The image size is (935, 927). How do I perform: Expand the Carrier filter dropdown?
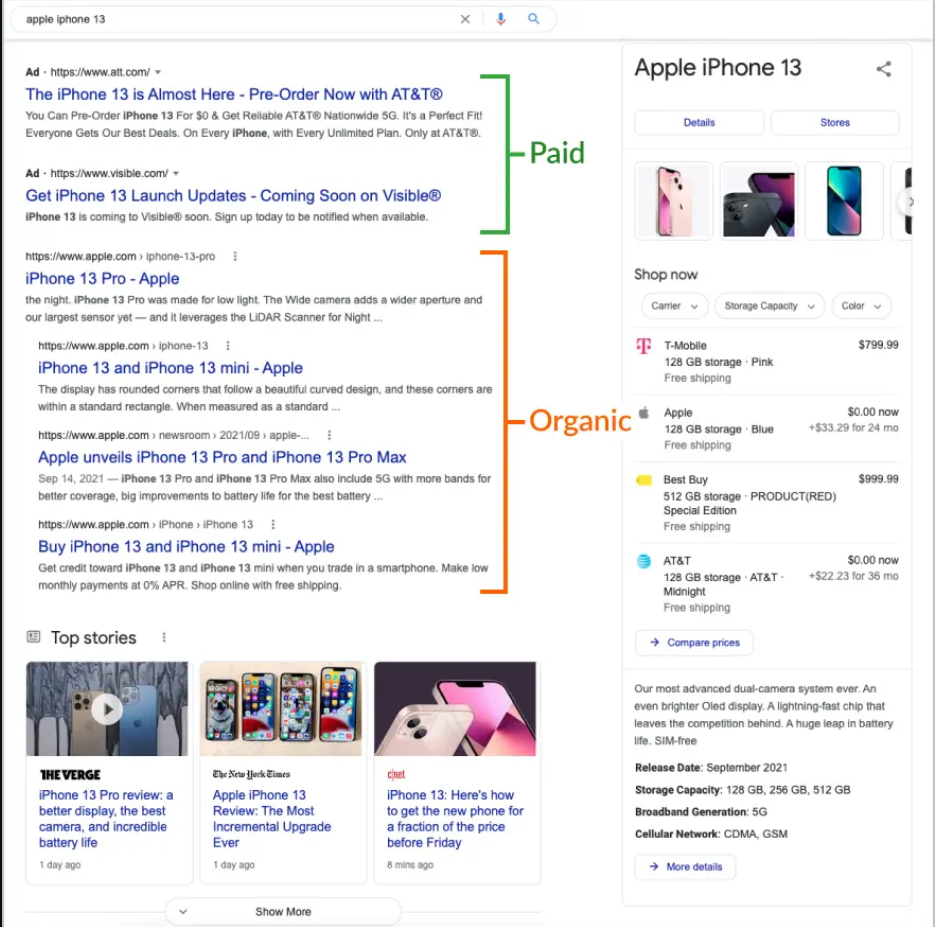tap(672, 306)
